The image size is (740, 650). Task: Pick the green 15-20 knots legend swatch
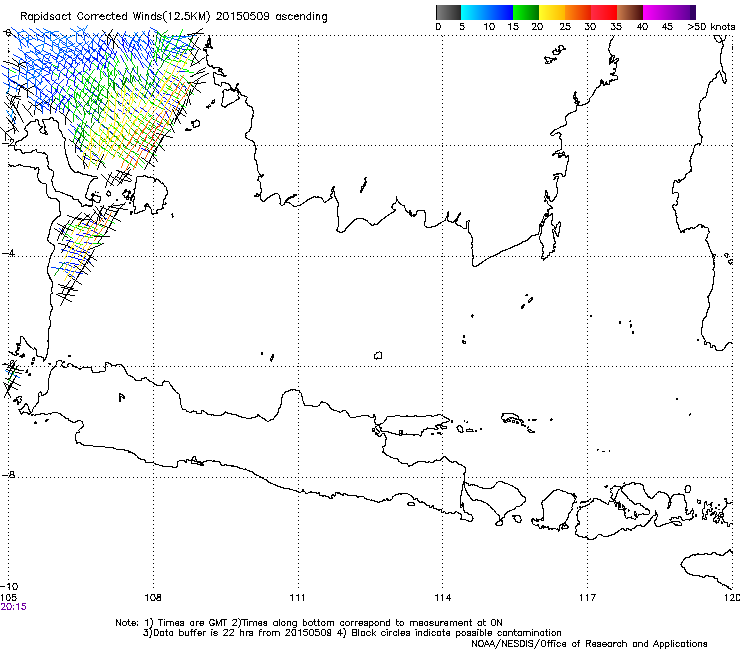(x=526, y=12)
